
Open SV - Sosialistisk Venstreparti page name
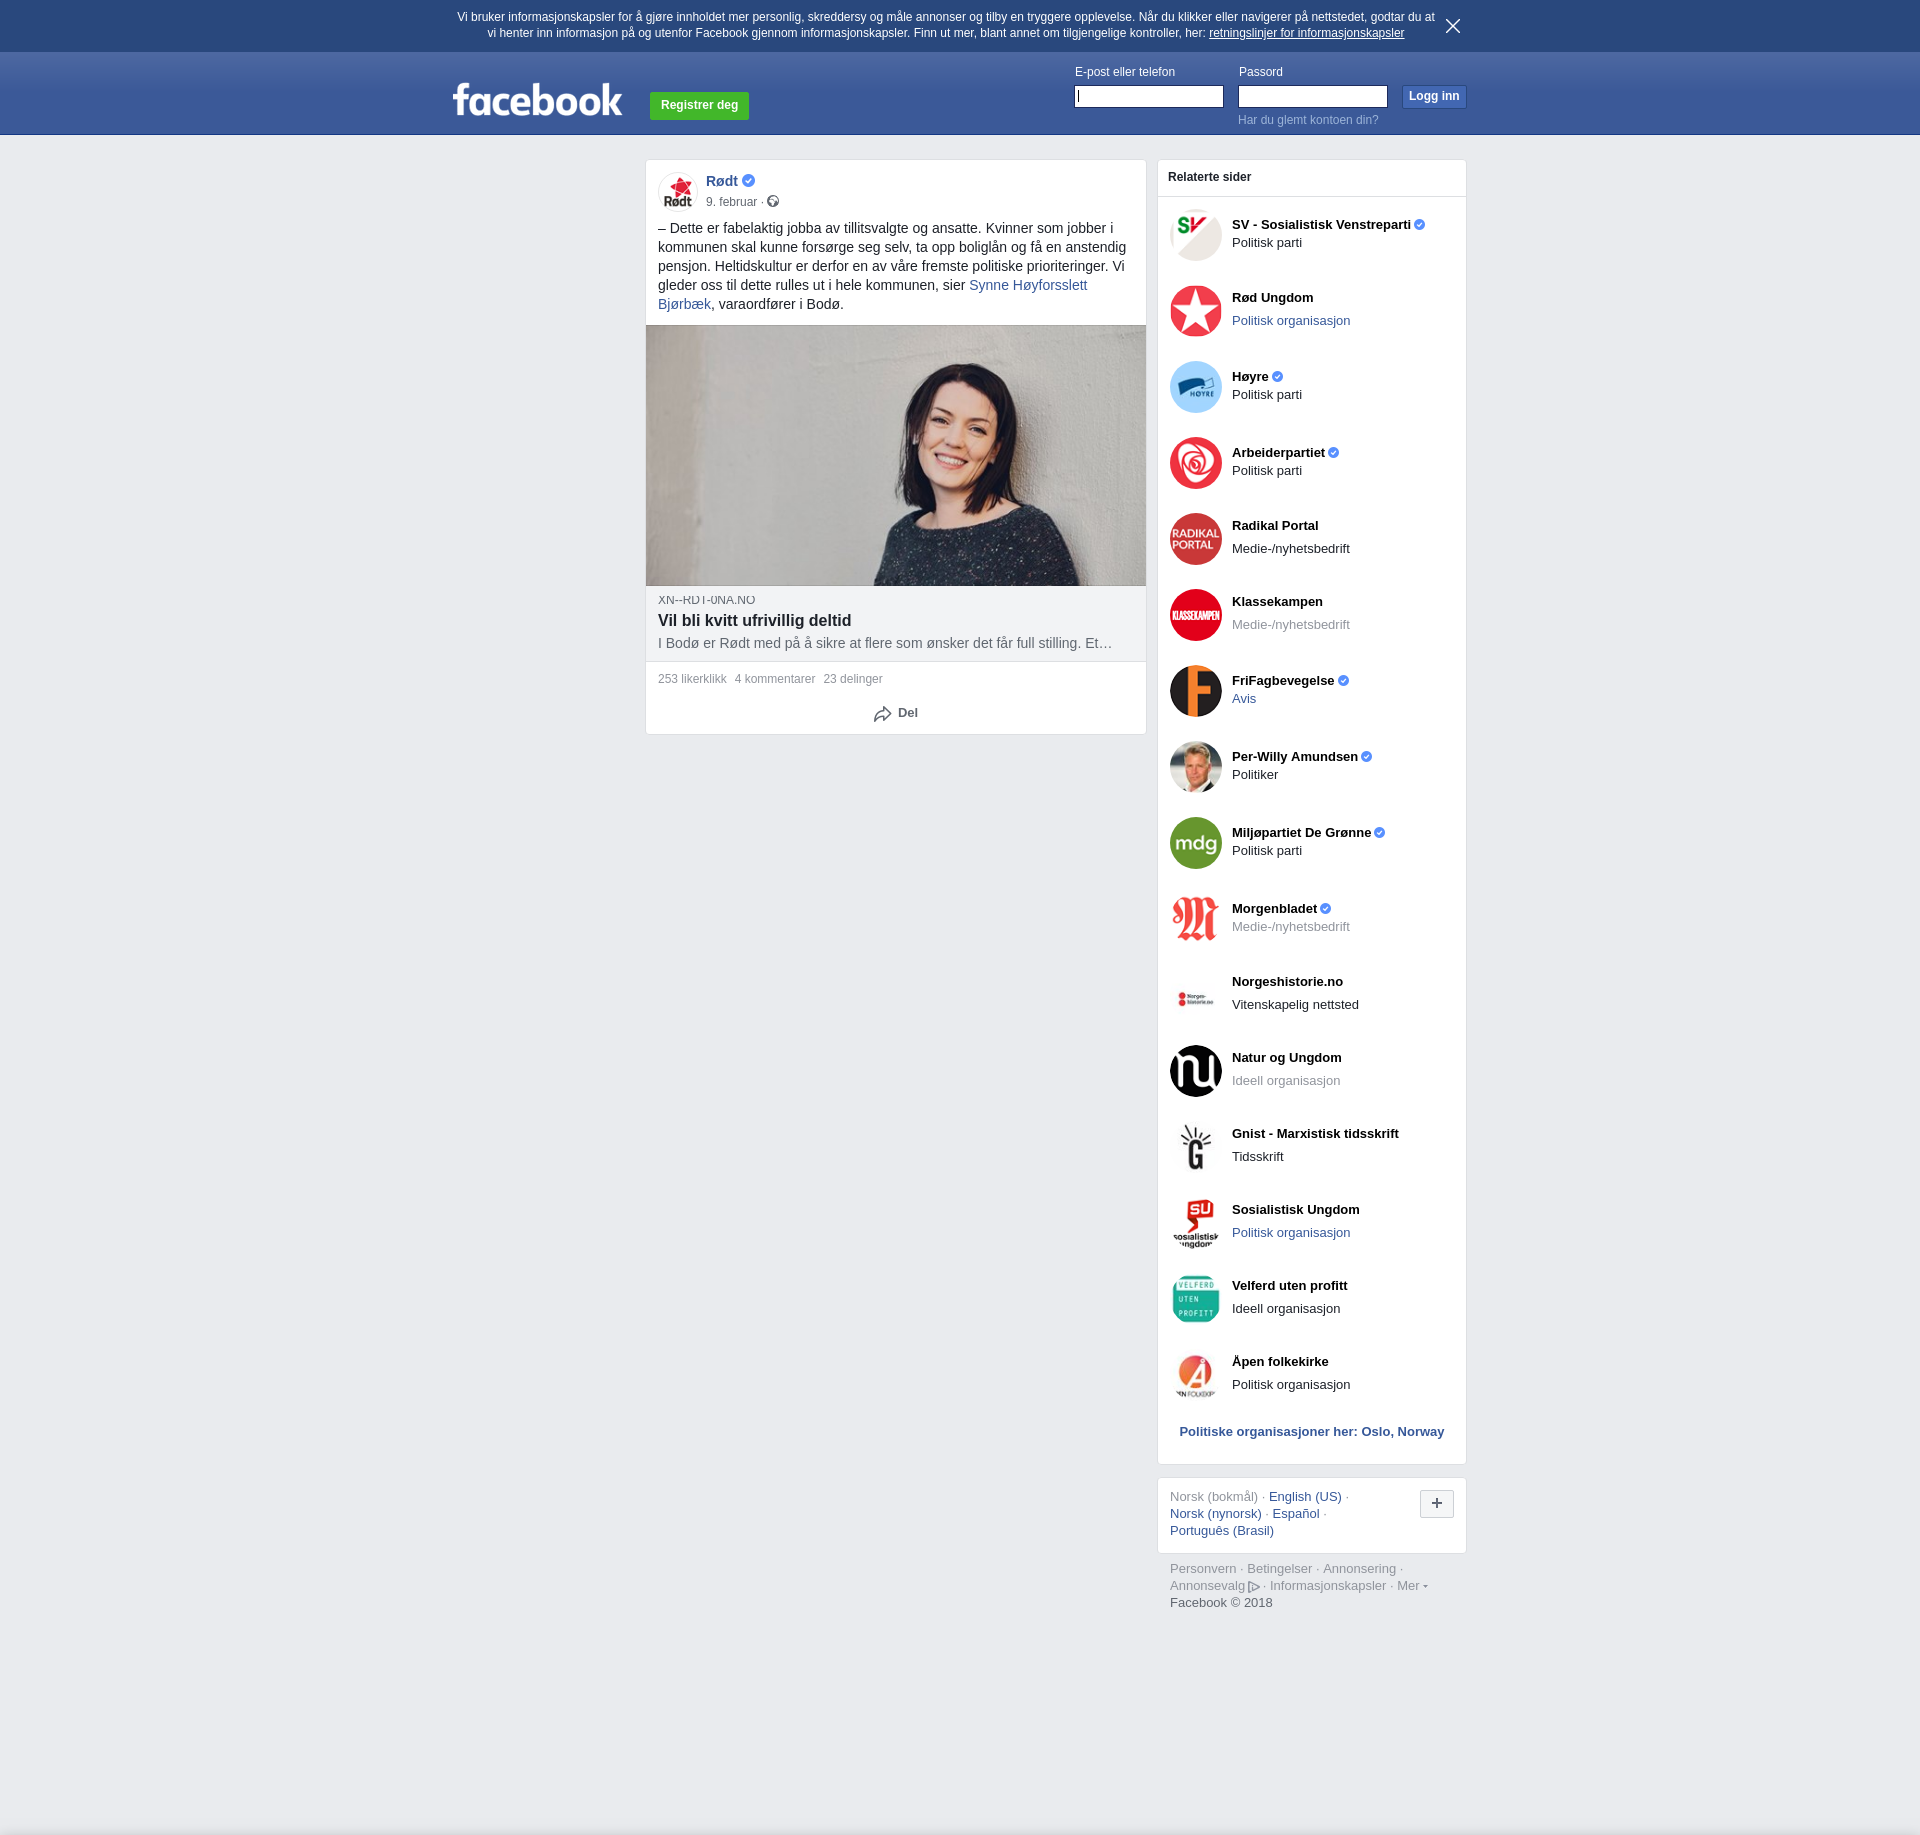coord(1321,225)
